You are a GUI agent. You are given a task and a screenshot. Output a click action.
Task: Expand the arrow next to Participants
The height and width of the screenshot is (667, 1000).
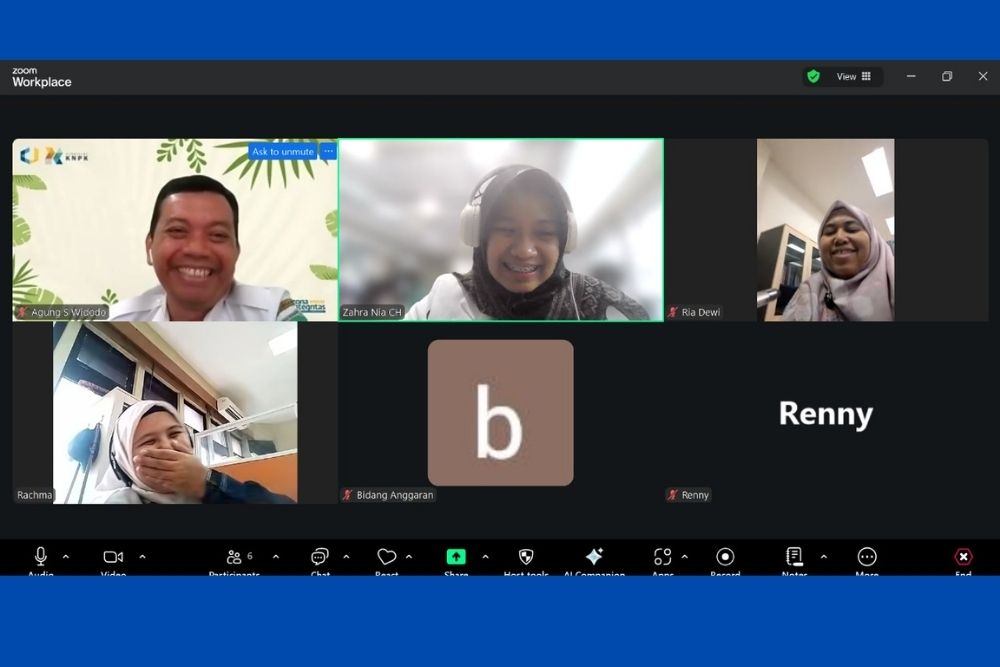(x=276, y=557)
